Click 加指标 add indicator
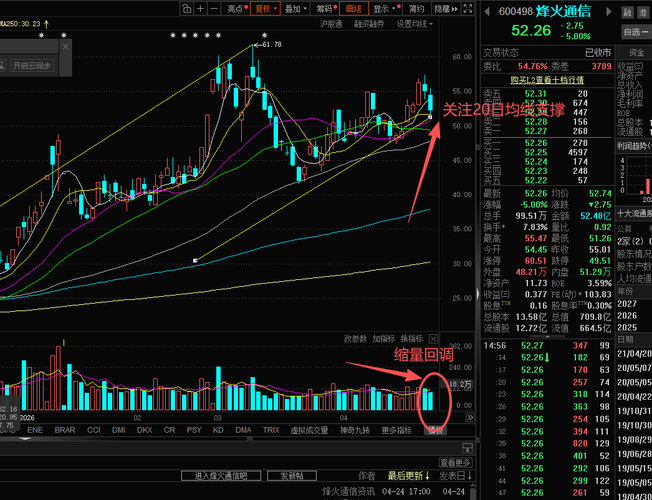652x500 pixels. [383, 339]
